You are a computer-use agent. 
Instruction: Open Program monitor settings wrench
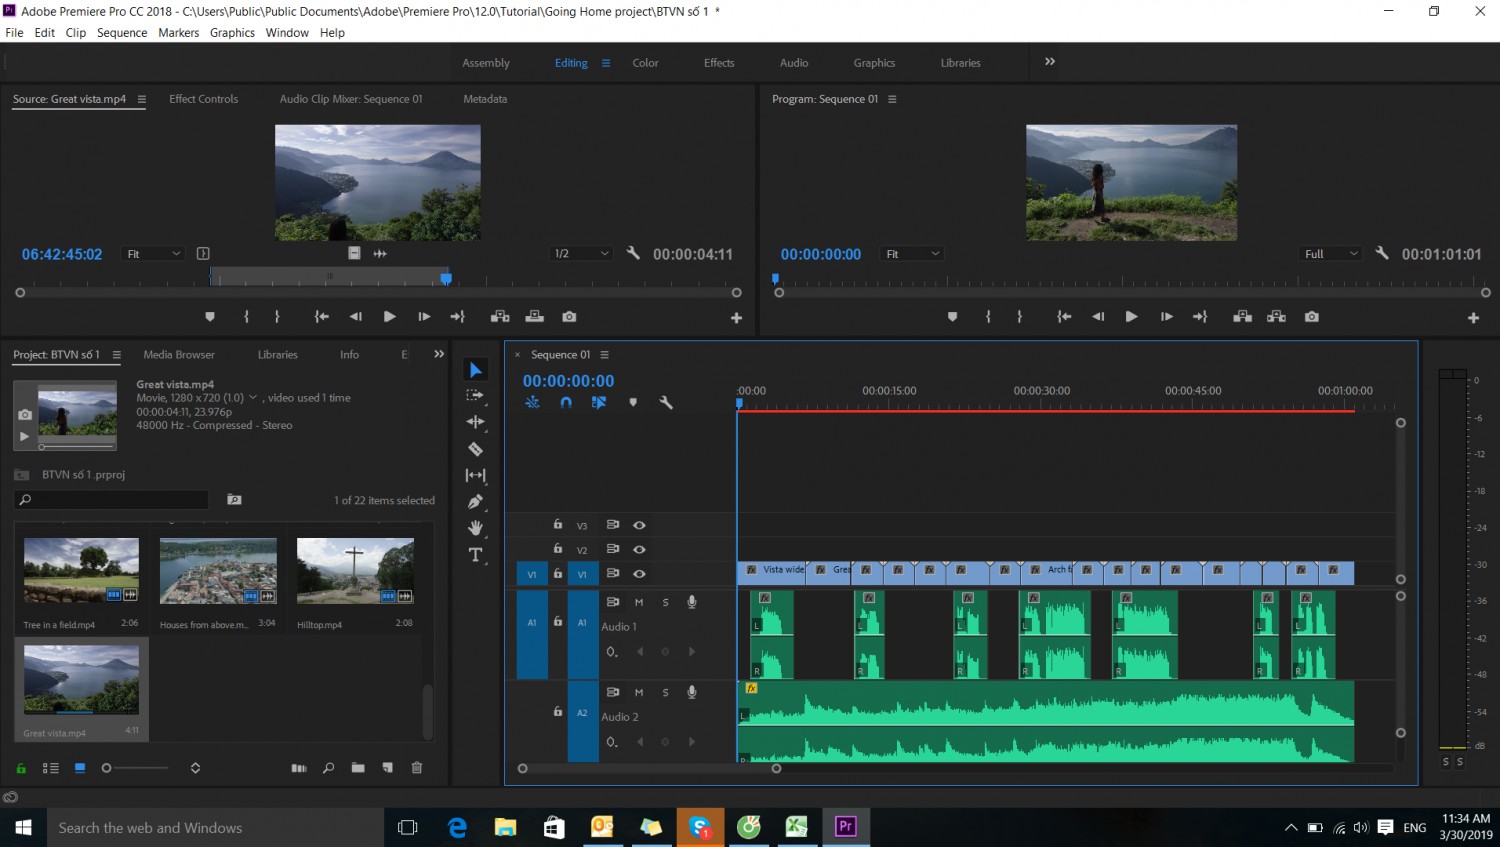coord(1382,253)
